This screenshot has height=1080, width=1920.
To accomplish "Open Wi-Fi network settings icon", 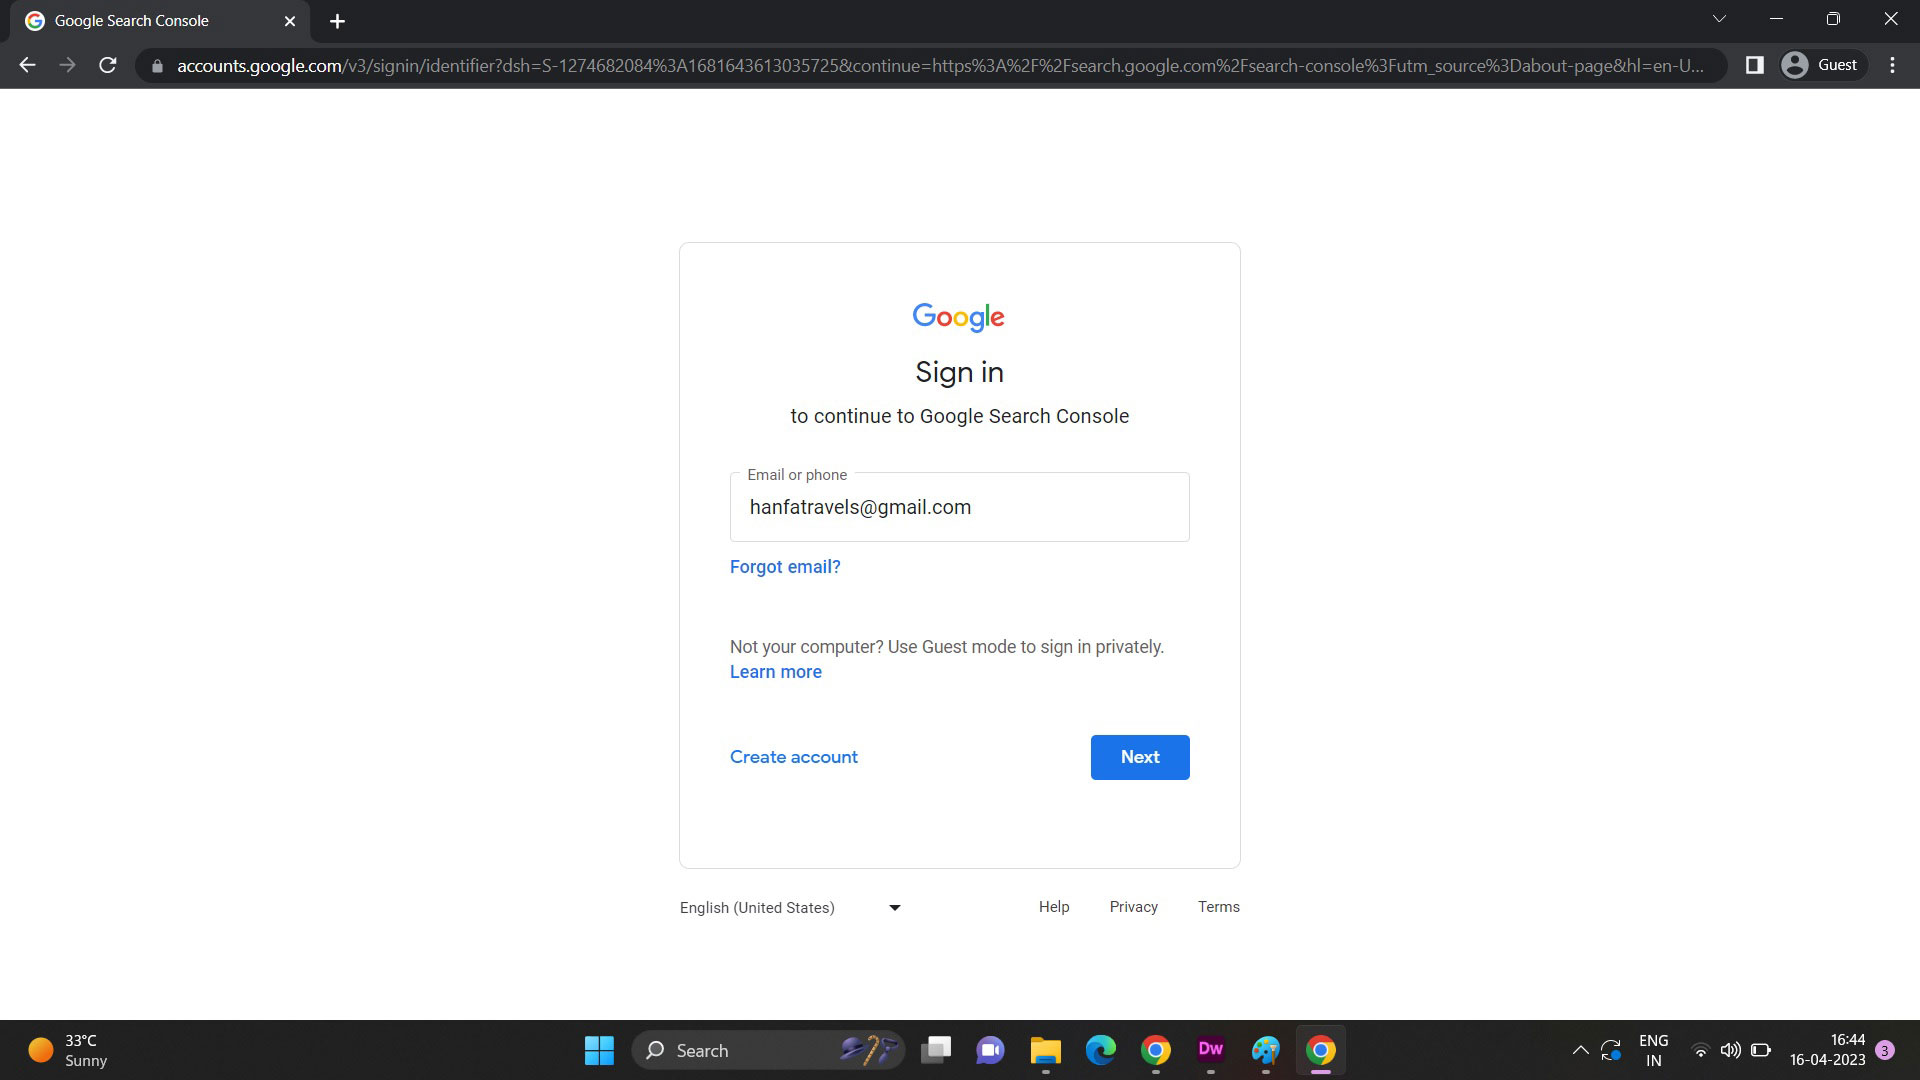I will coord(1700,1050).
